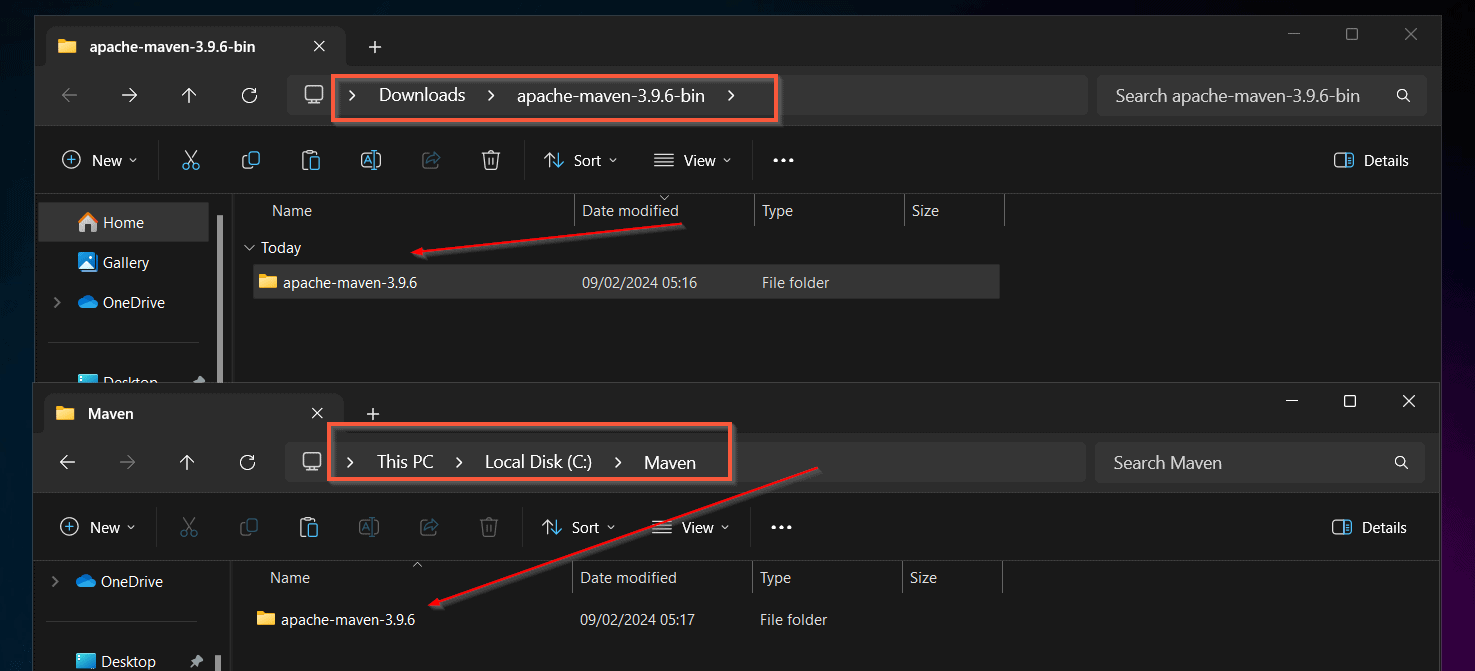
Task: Go up one level in apache-maven-3.9.6-bin window
Action: tap(189, 95)
